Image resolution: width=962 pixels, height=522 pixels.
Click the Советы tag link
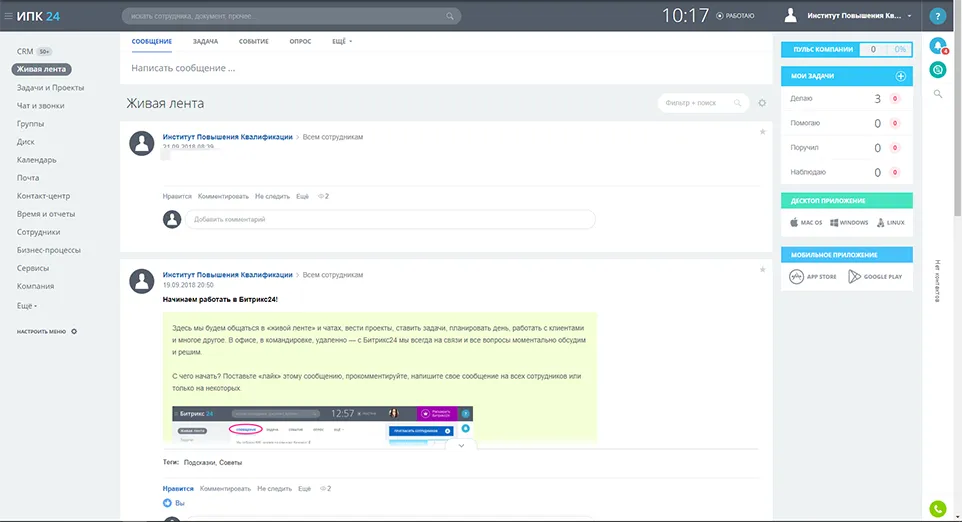point(231,463)
